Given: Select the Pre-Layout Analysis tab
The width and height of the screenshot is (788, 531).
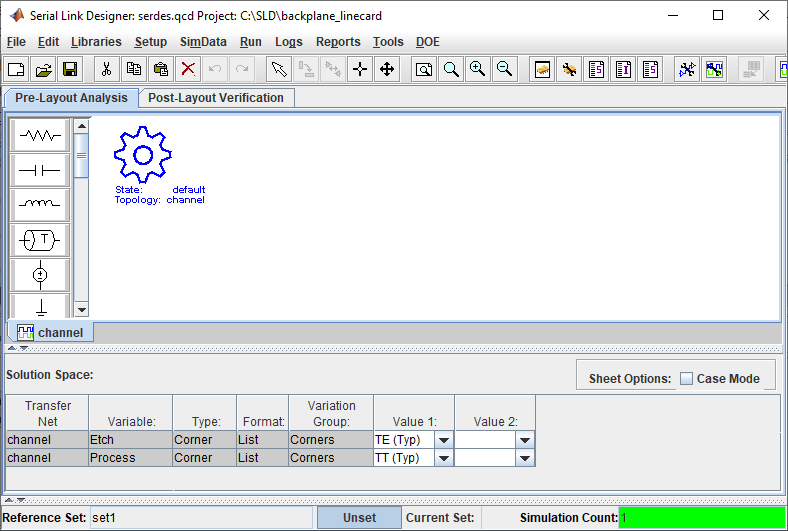Looking at the screenshot, I should (71, 97).
